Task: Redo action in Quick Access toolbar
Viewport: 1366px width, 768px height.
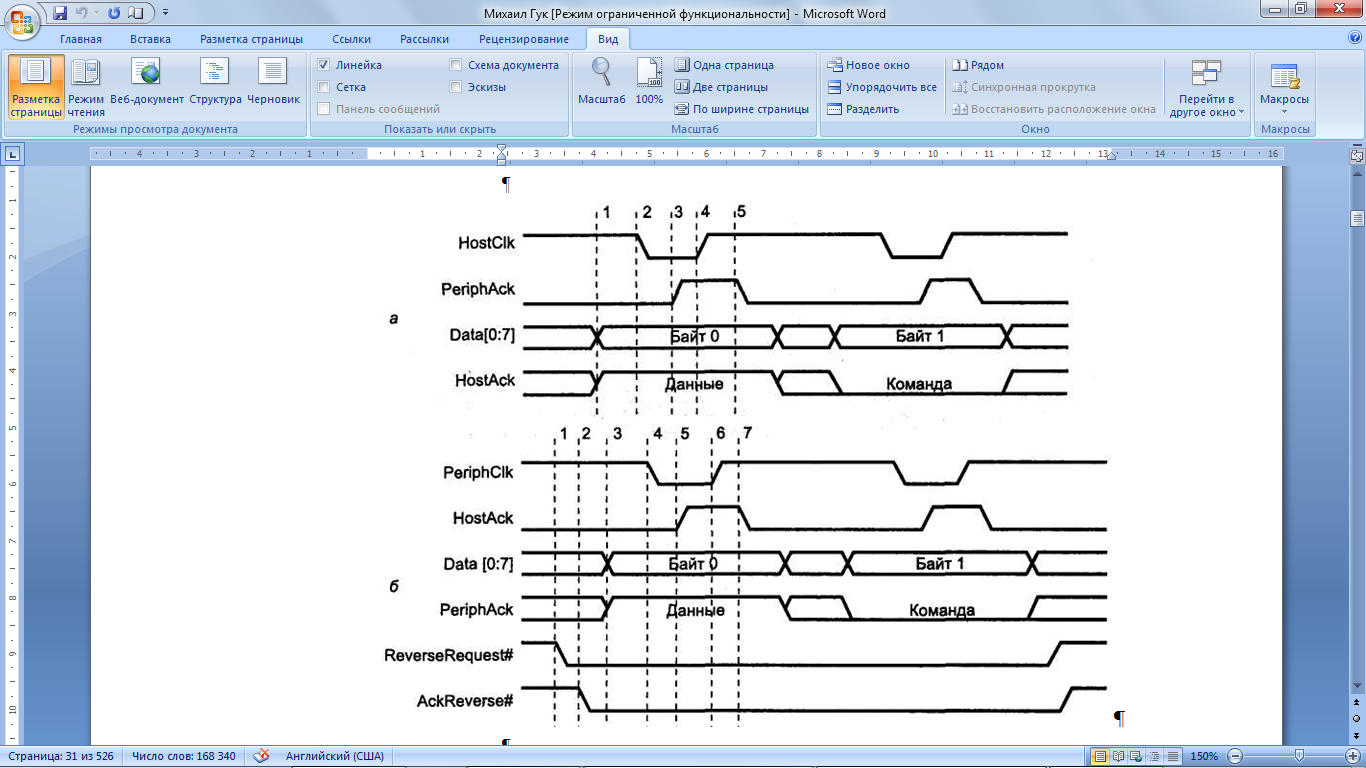Action: (x=113, y=13)
